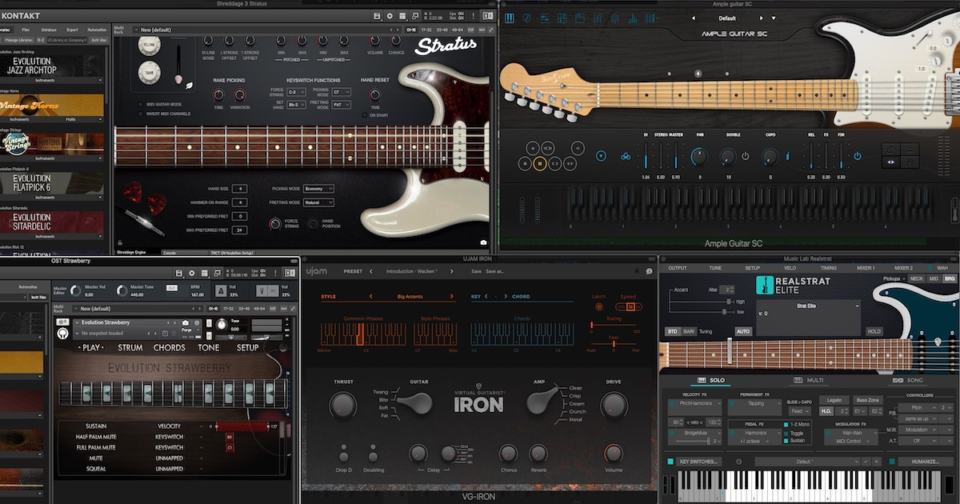Enable MIDI Guitar Mode option in Stratus
Viewport: 960px width, 504px height.
[x=140, y=105]
